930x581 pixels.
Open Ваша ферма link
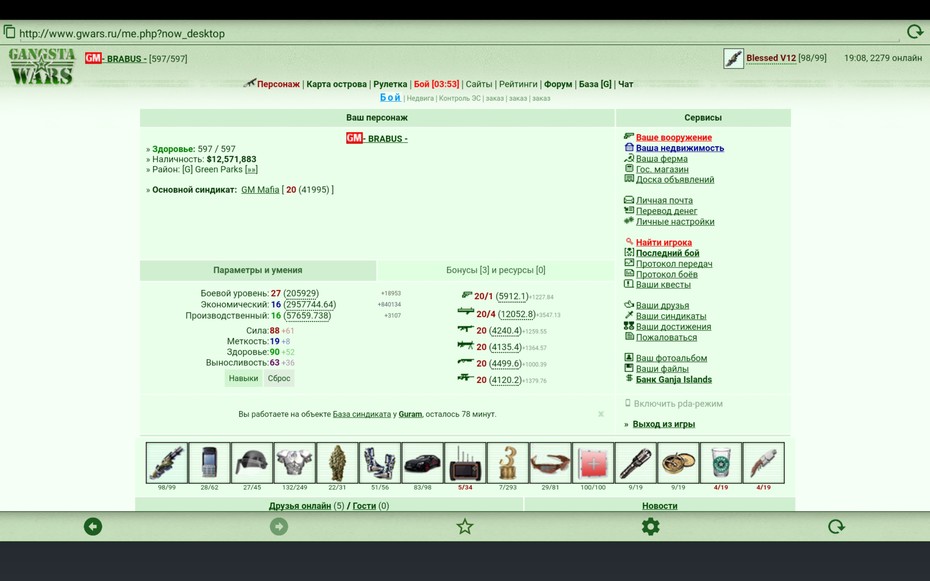click(662, 159)
